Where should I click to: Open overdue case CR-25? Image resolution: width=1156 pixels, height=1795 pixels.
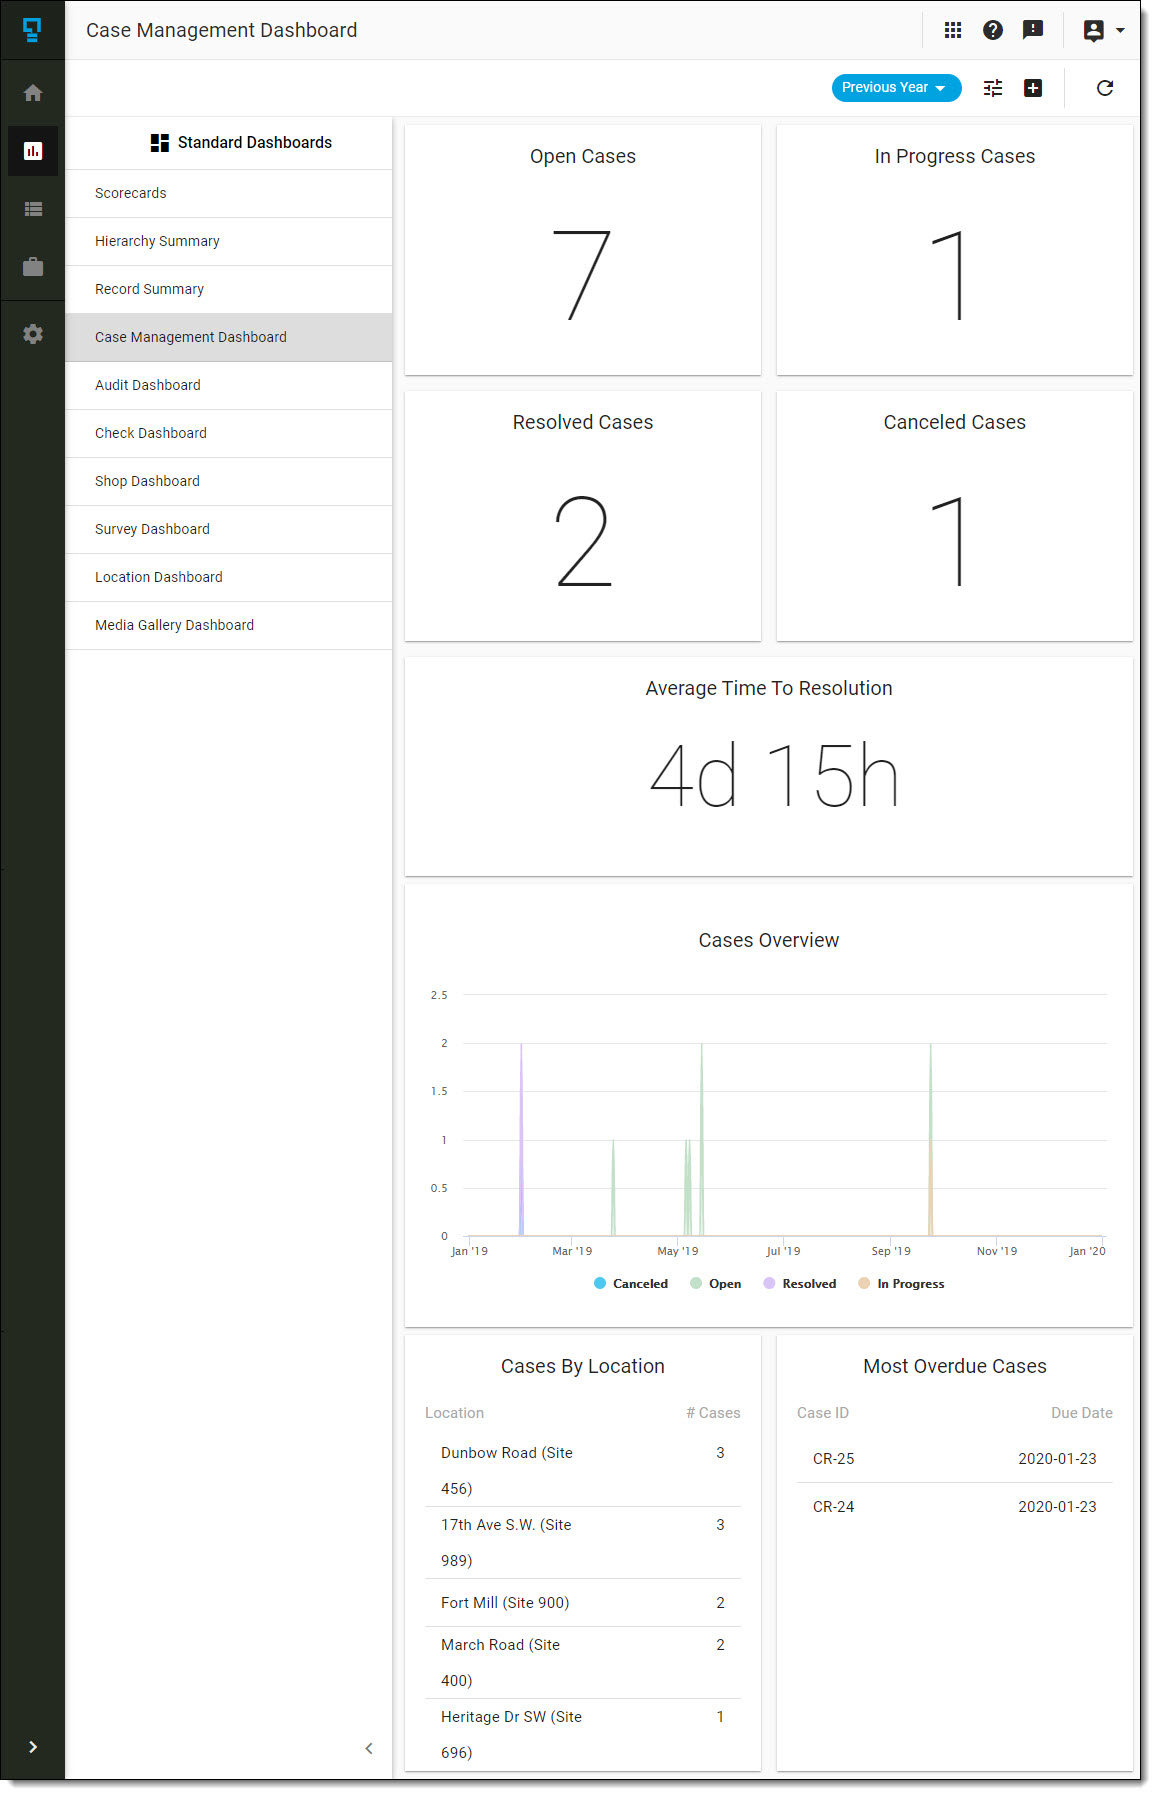(955, 1459)
